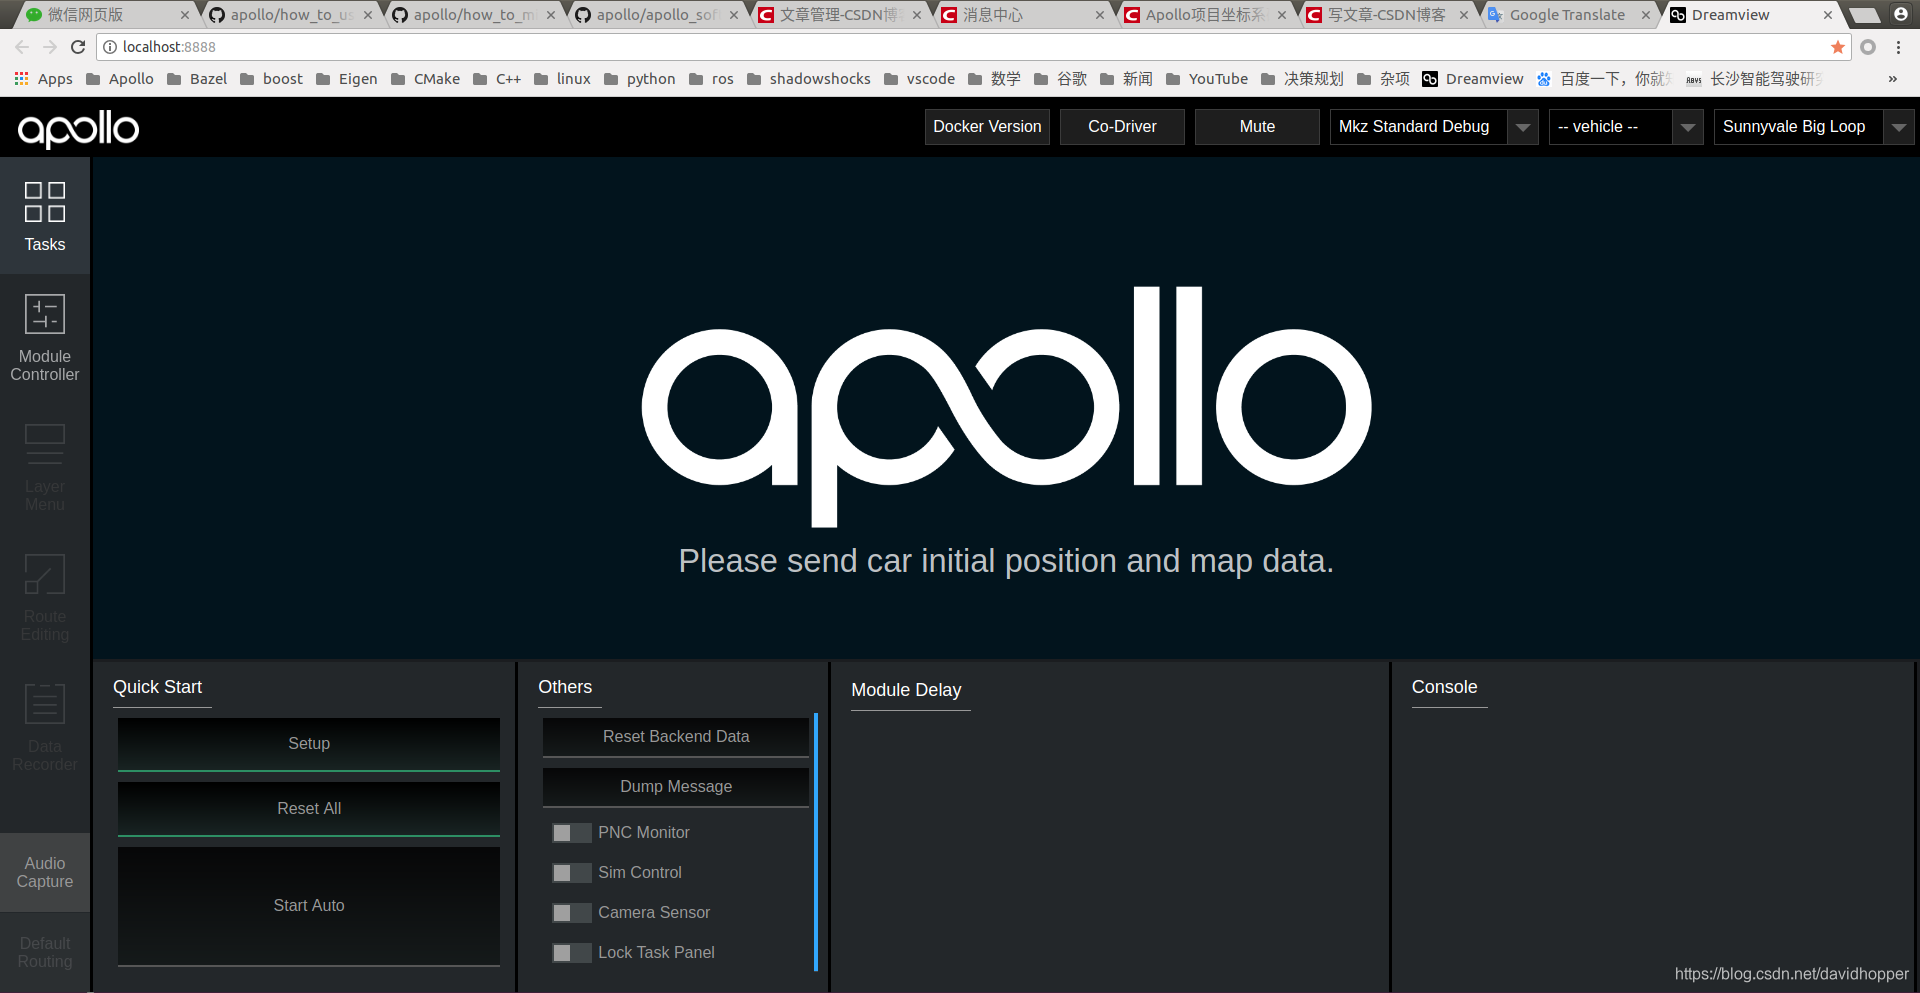Open the Bazel bookmarks folder
The image size is (1920, 993).
[x=197, y=79]
